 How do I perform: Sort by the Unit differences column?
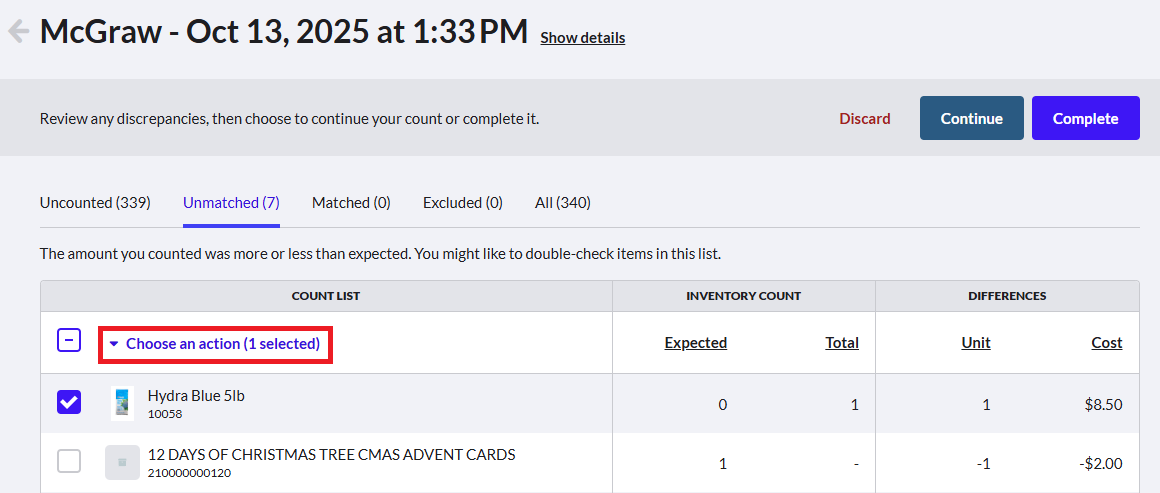tap(976, 343)
